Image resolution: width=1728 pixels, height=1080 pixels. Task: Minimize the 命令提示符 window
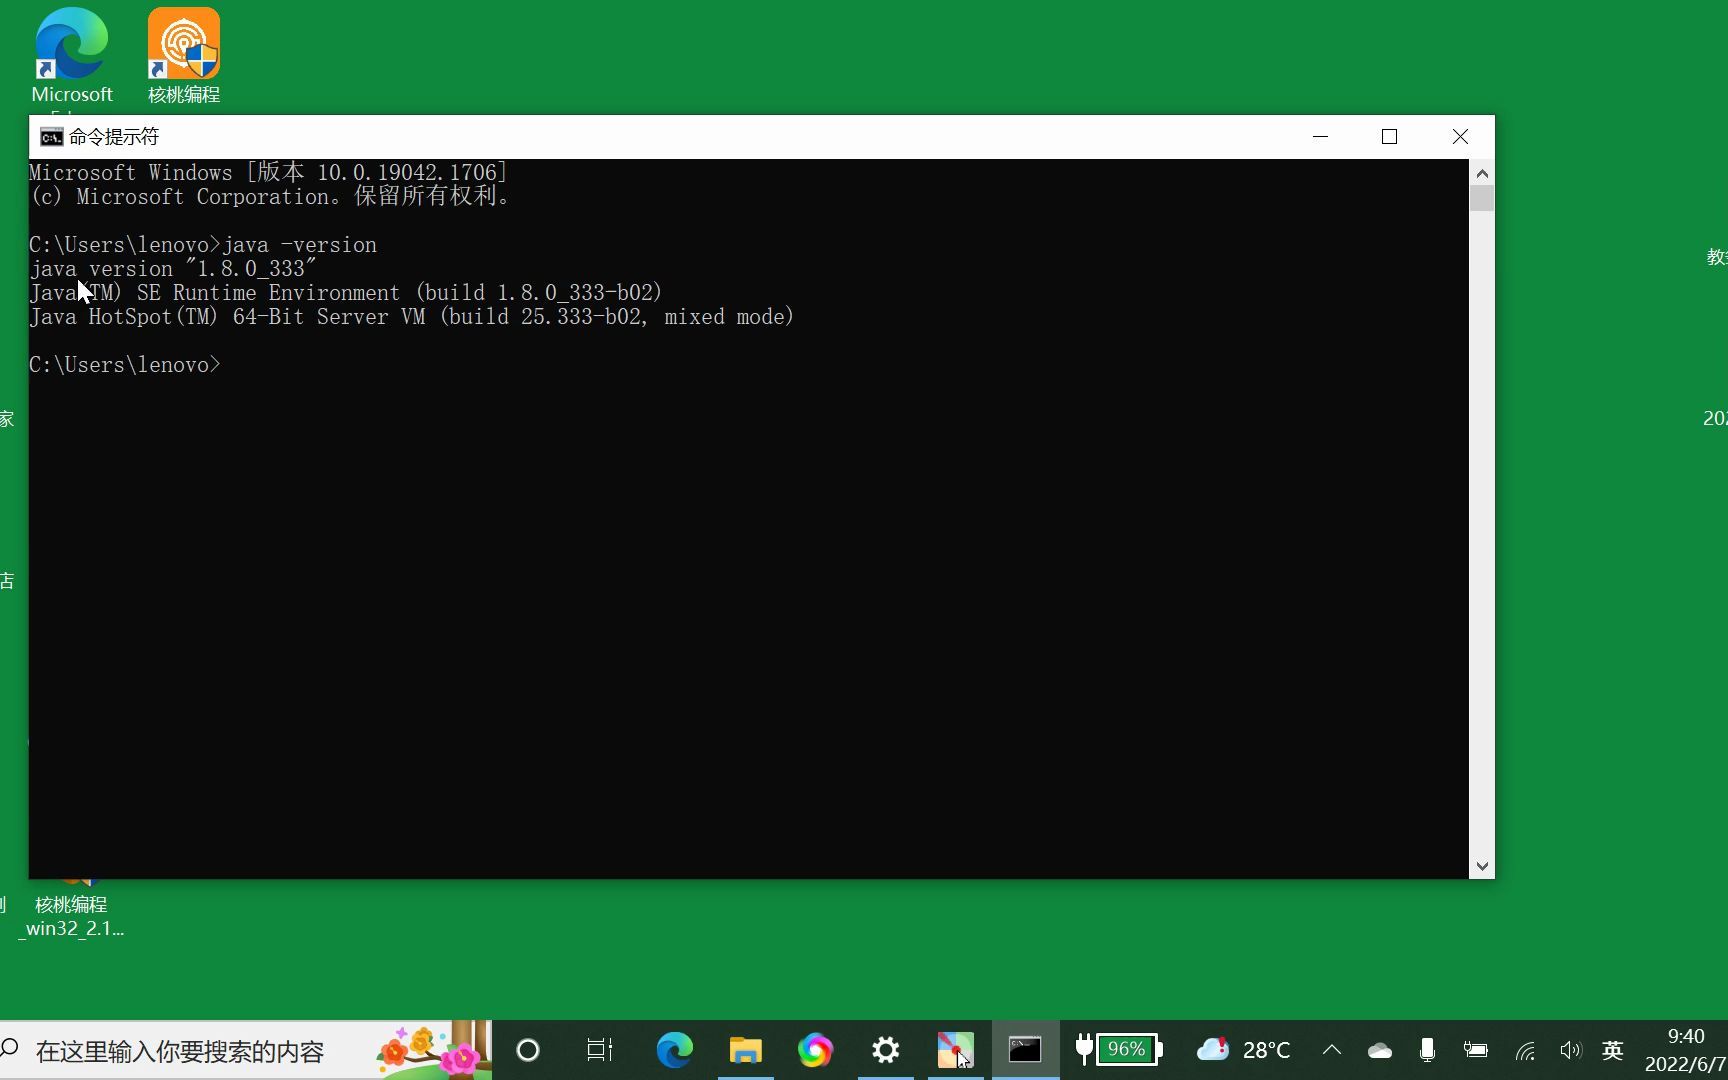click(x=1321, y=137)
